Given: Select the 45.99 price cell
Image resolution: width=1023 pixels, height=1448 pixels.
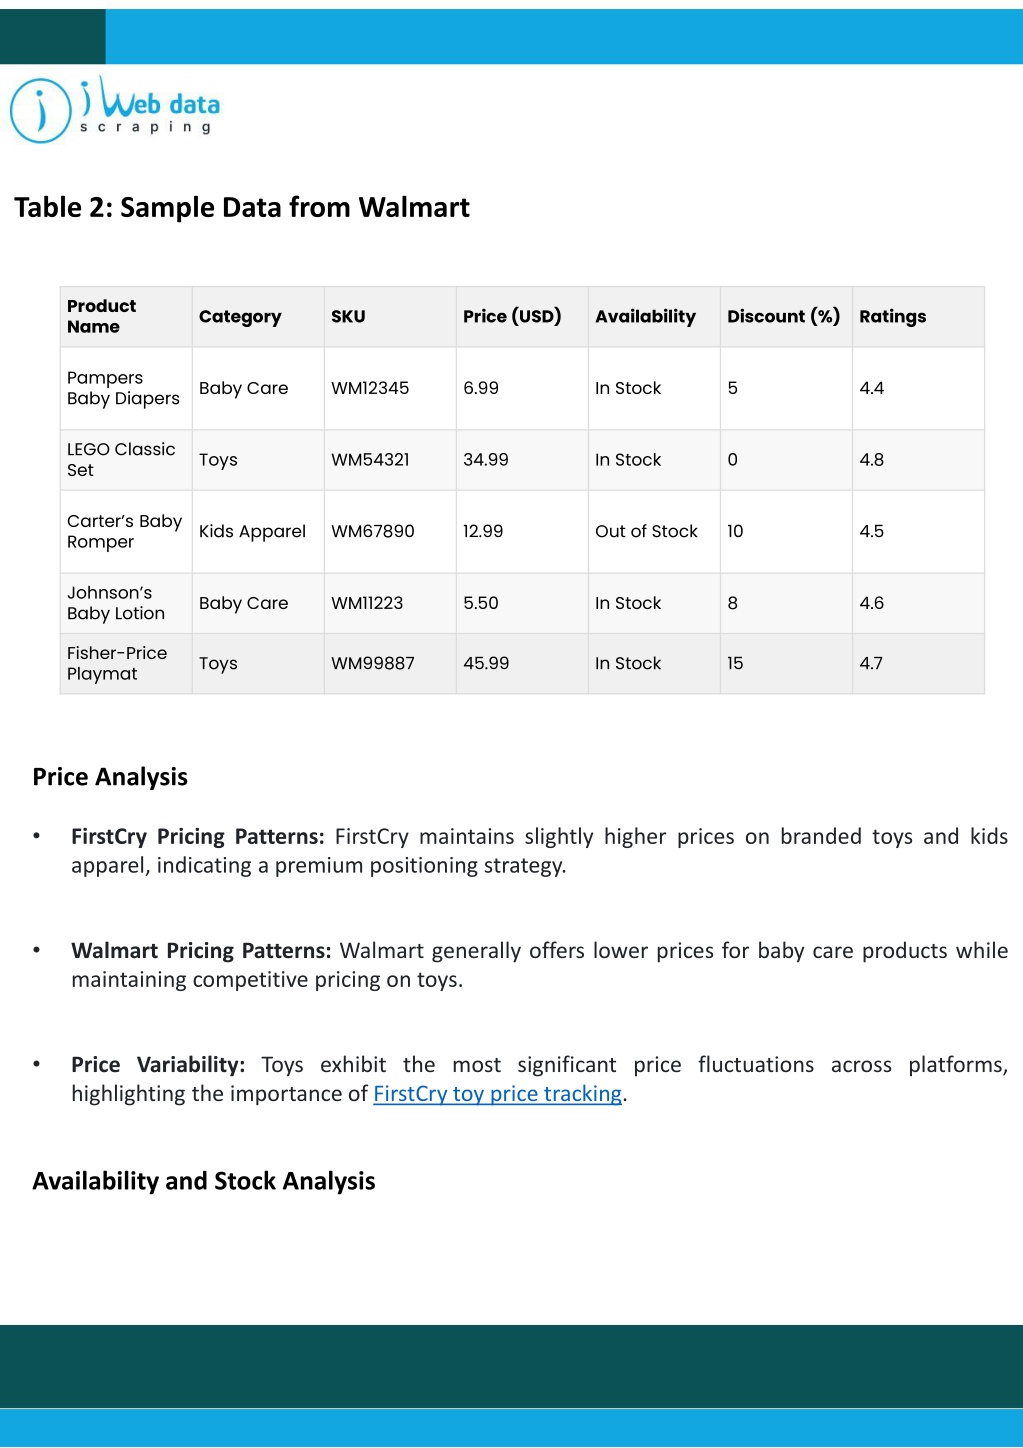Looking at the screenshot, I should point(486,663).
